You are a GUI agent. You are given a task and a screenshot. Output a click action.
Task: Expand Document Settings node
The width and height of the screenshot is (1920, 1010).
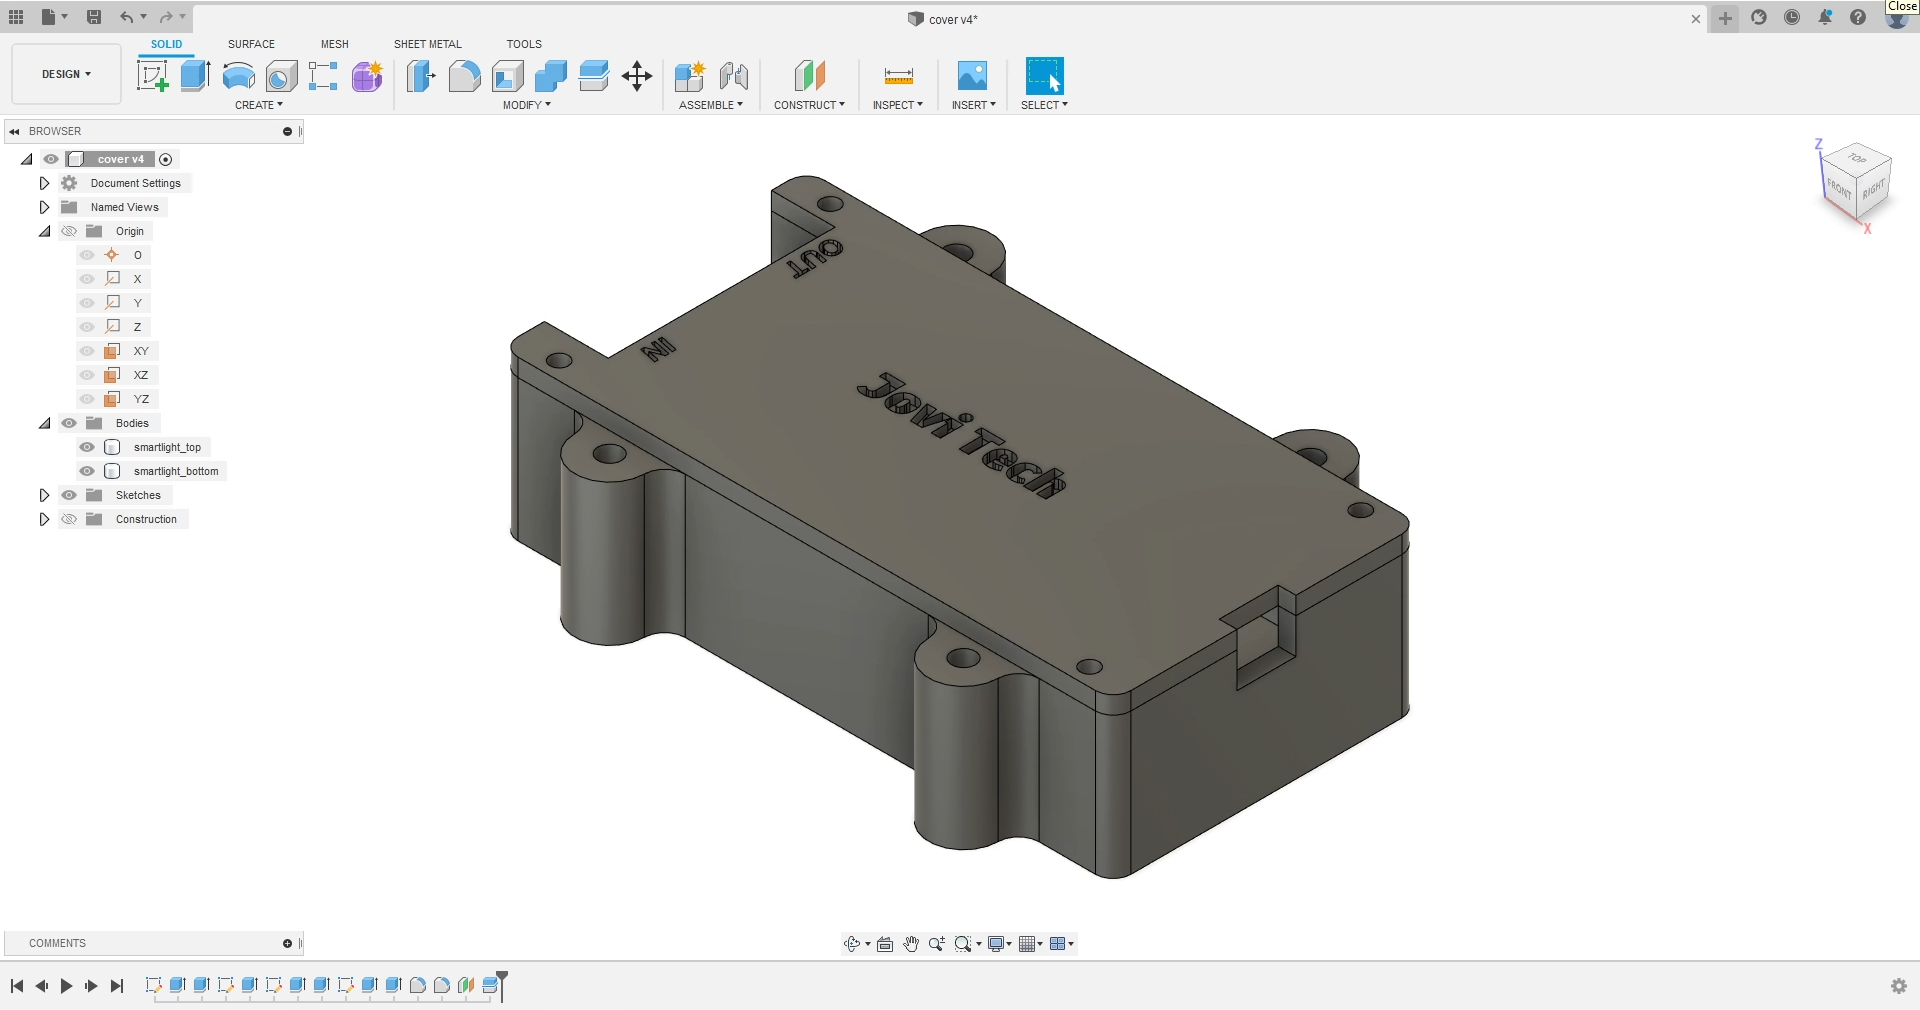pos(44,183)
